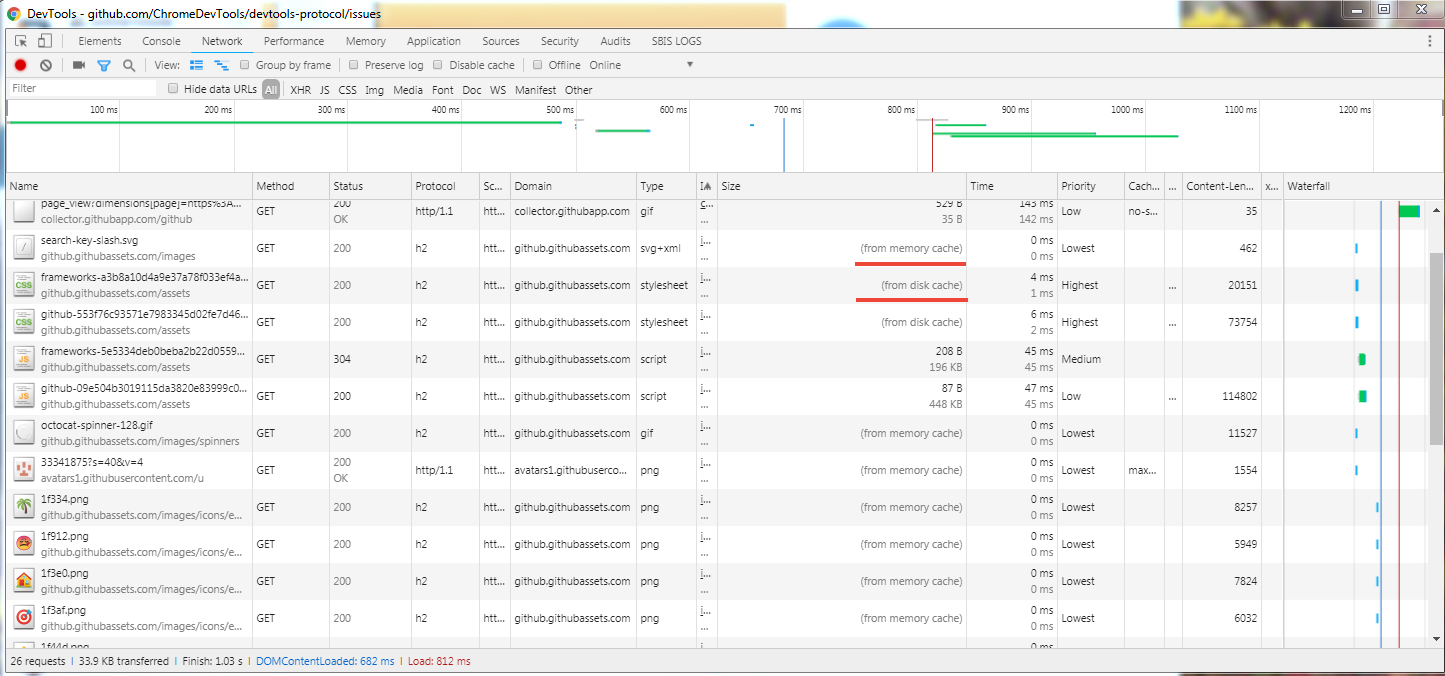Viewport: 1445px width, 676px height.
Task: Clear the network log with the clear icon
Action: click(x=45, y=64)
